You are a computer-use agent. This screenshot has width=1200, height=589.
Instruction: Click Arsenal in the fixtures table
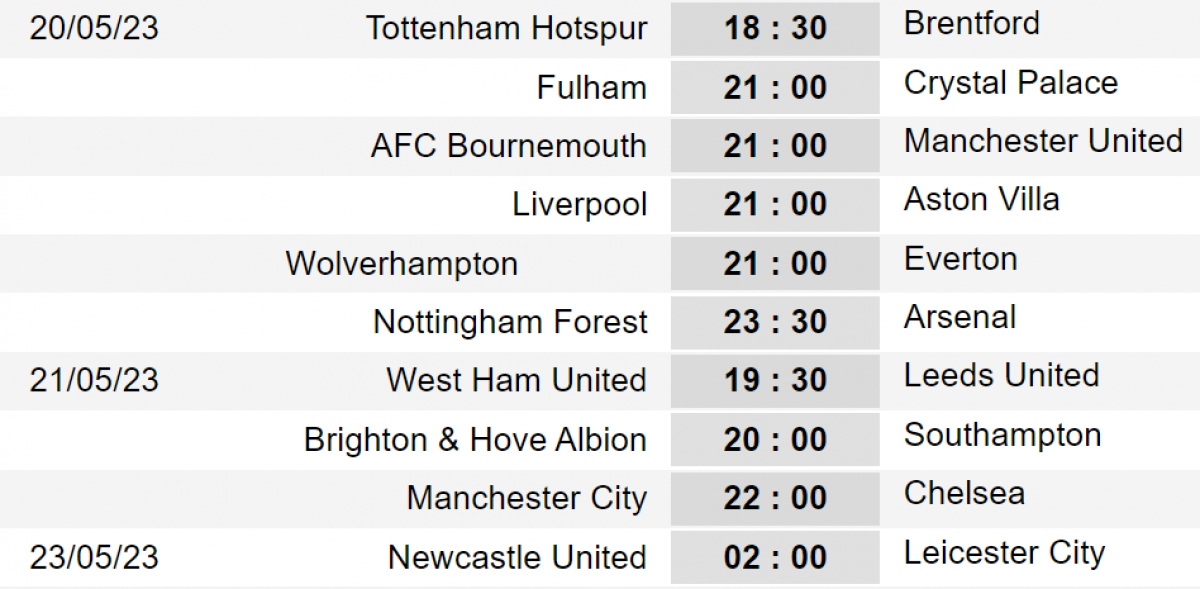coord(959,317)
